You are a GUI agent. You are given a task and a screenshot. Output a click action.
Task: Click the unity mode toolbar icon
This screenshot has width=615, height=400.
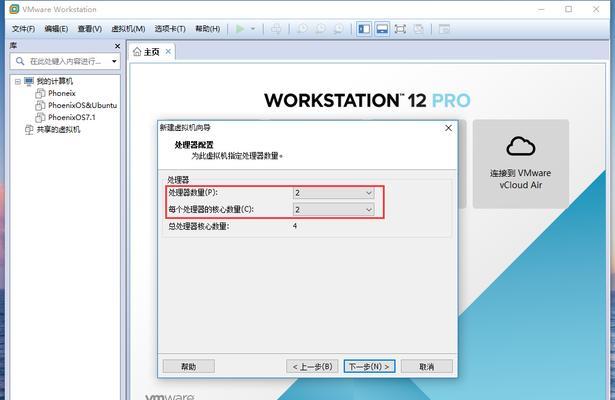pos(419,29)
